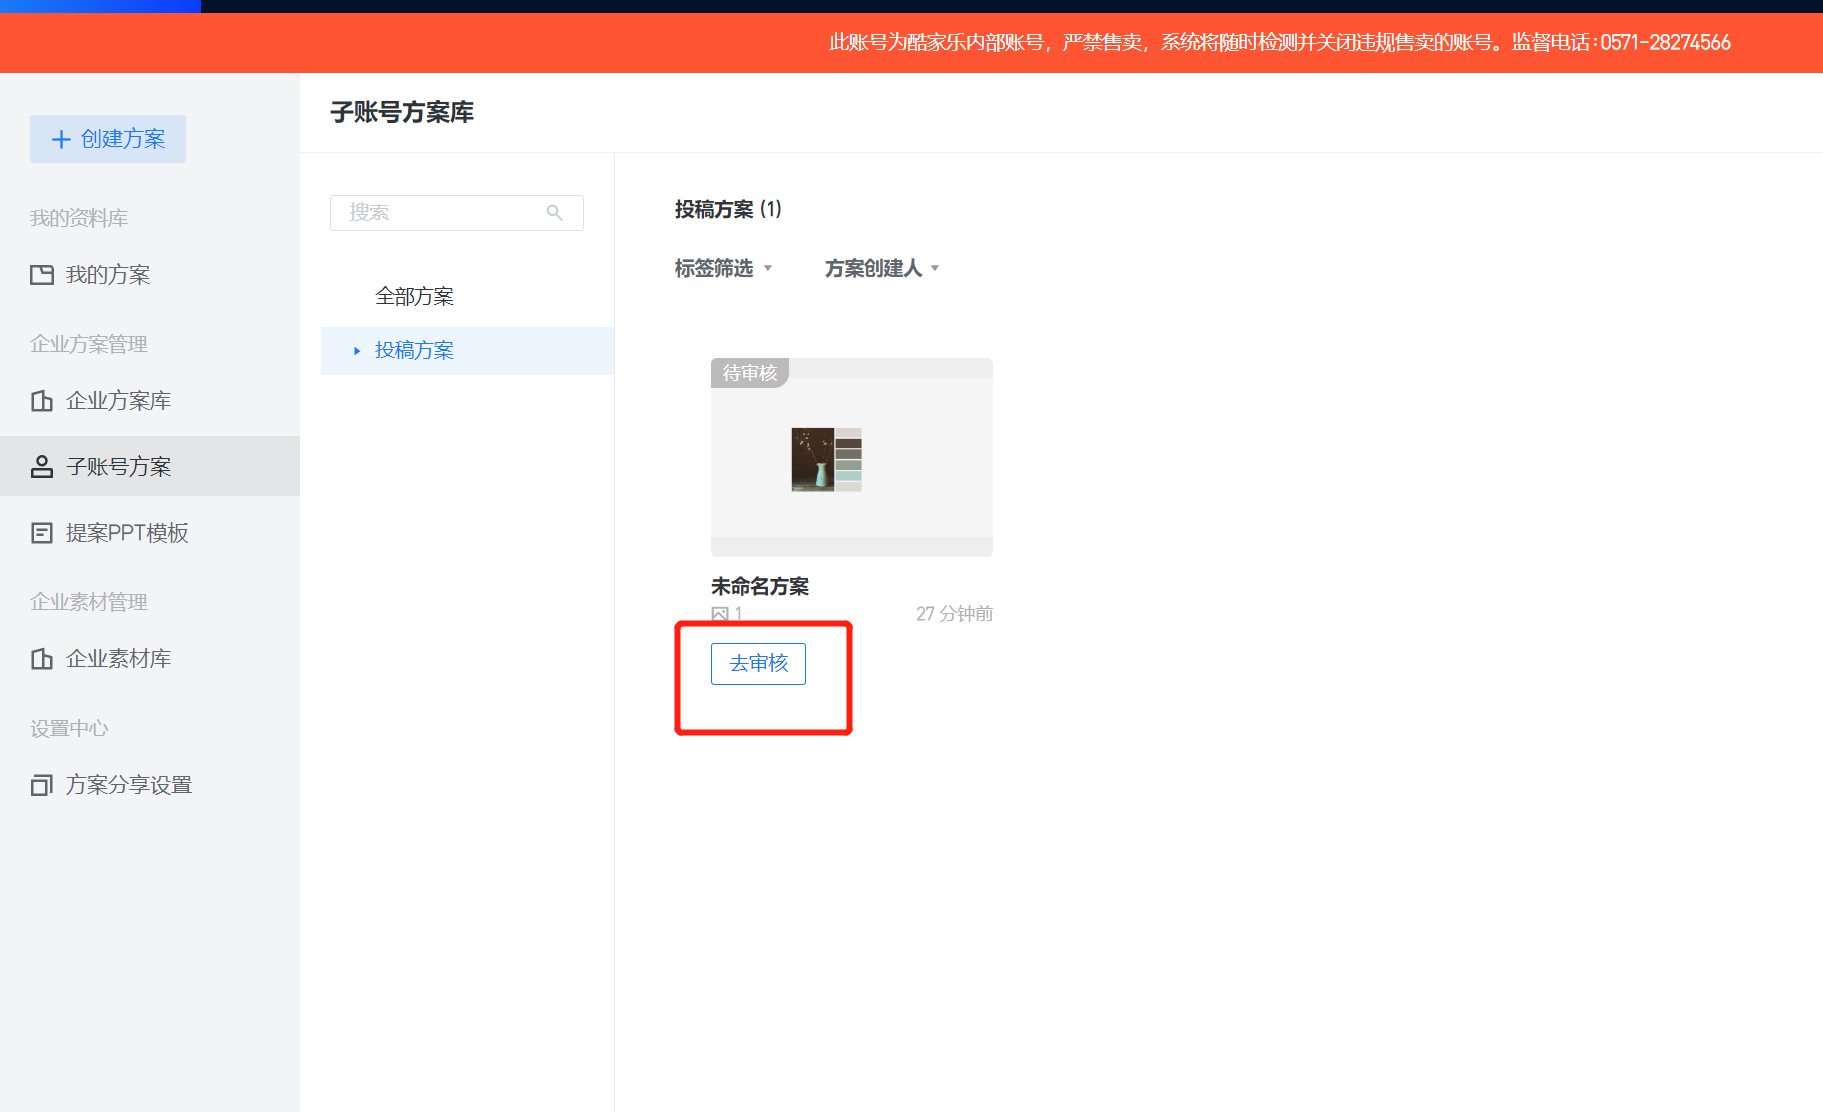Click the 企业方案库 building icon
Viewport: 1823px width, 1112px height.
[42, 401]
